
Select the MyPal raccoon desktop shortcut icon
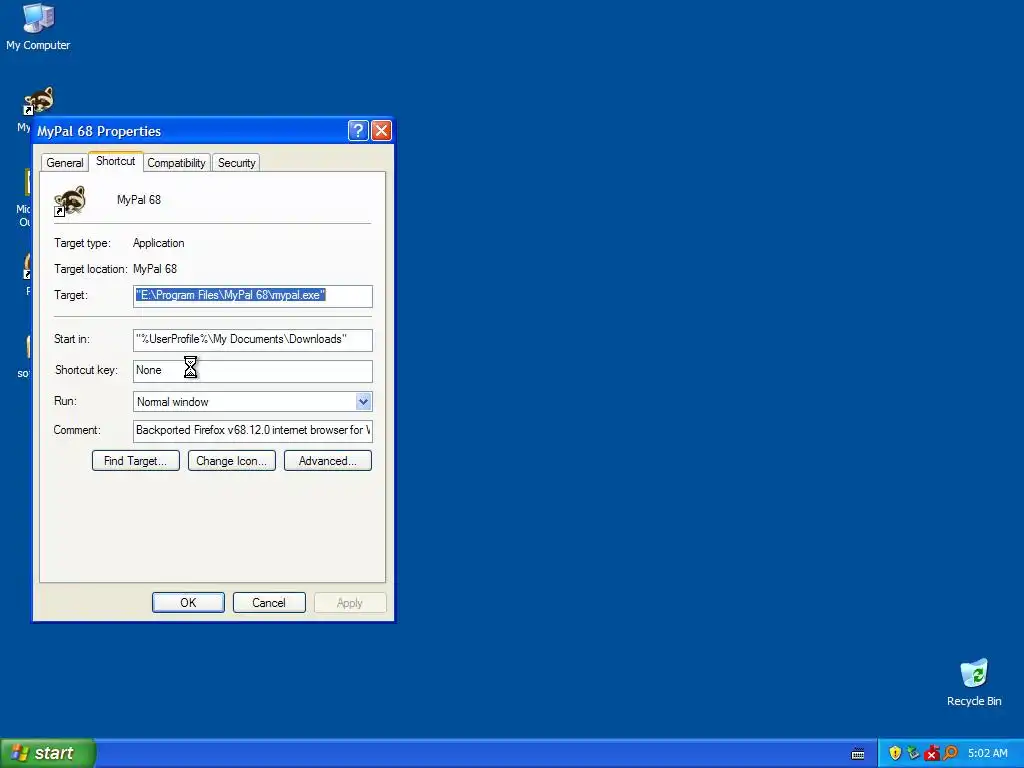pos(39,101)
